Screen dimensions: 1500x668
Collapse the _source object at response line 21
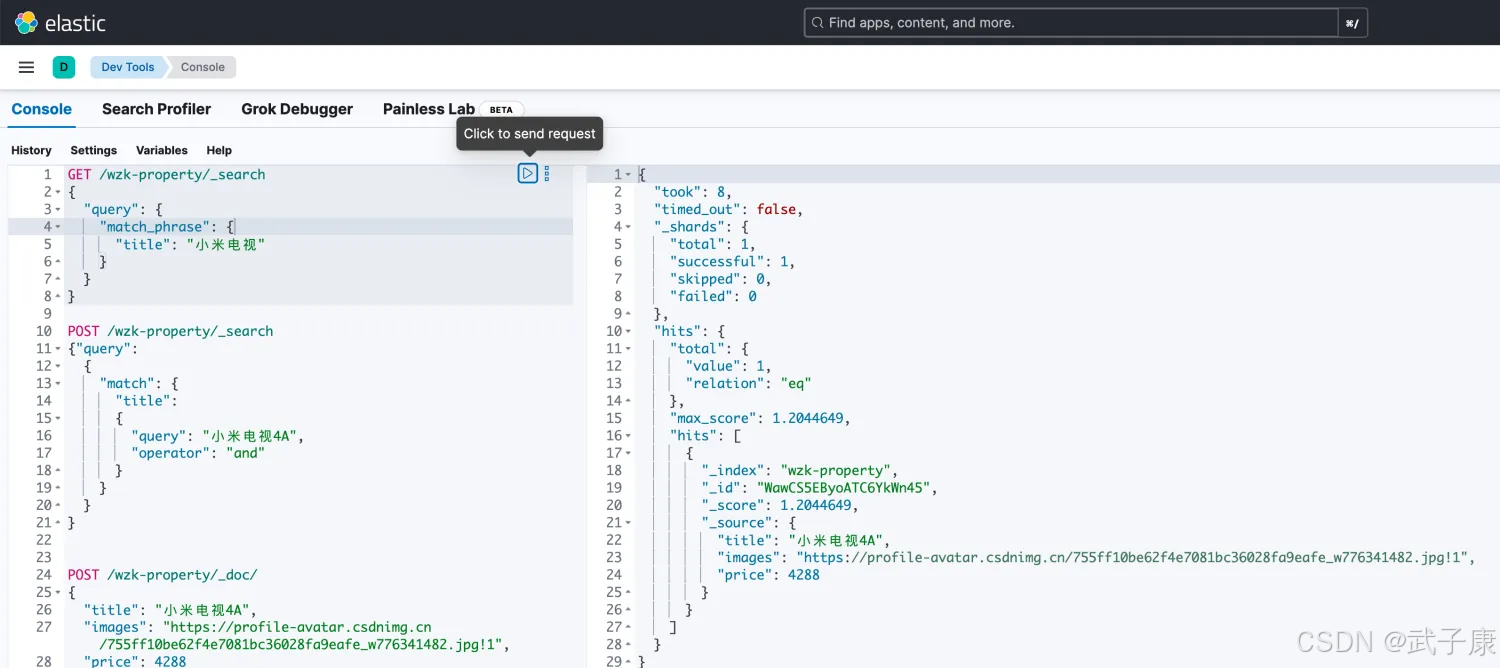[628, 523]
